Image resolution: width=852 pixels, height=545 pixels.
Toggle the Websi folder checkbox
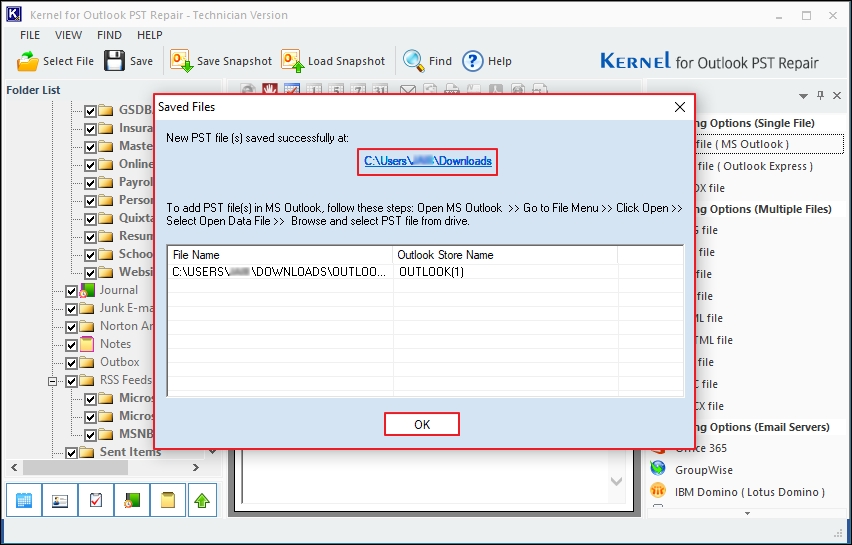[90, 273]
